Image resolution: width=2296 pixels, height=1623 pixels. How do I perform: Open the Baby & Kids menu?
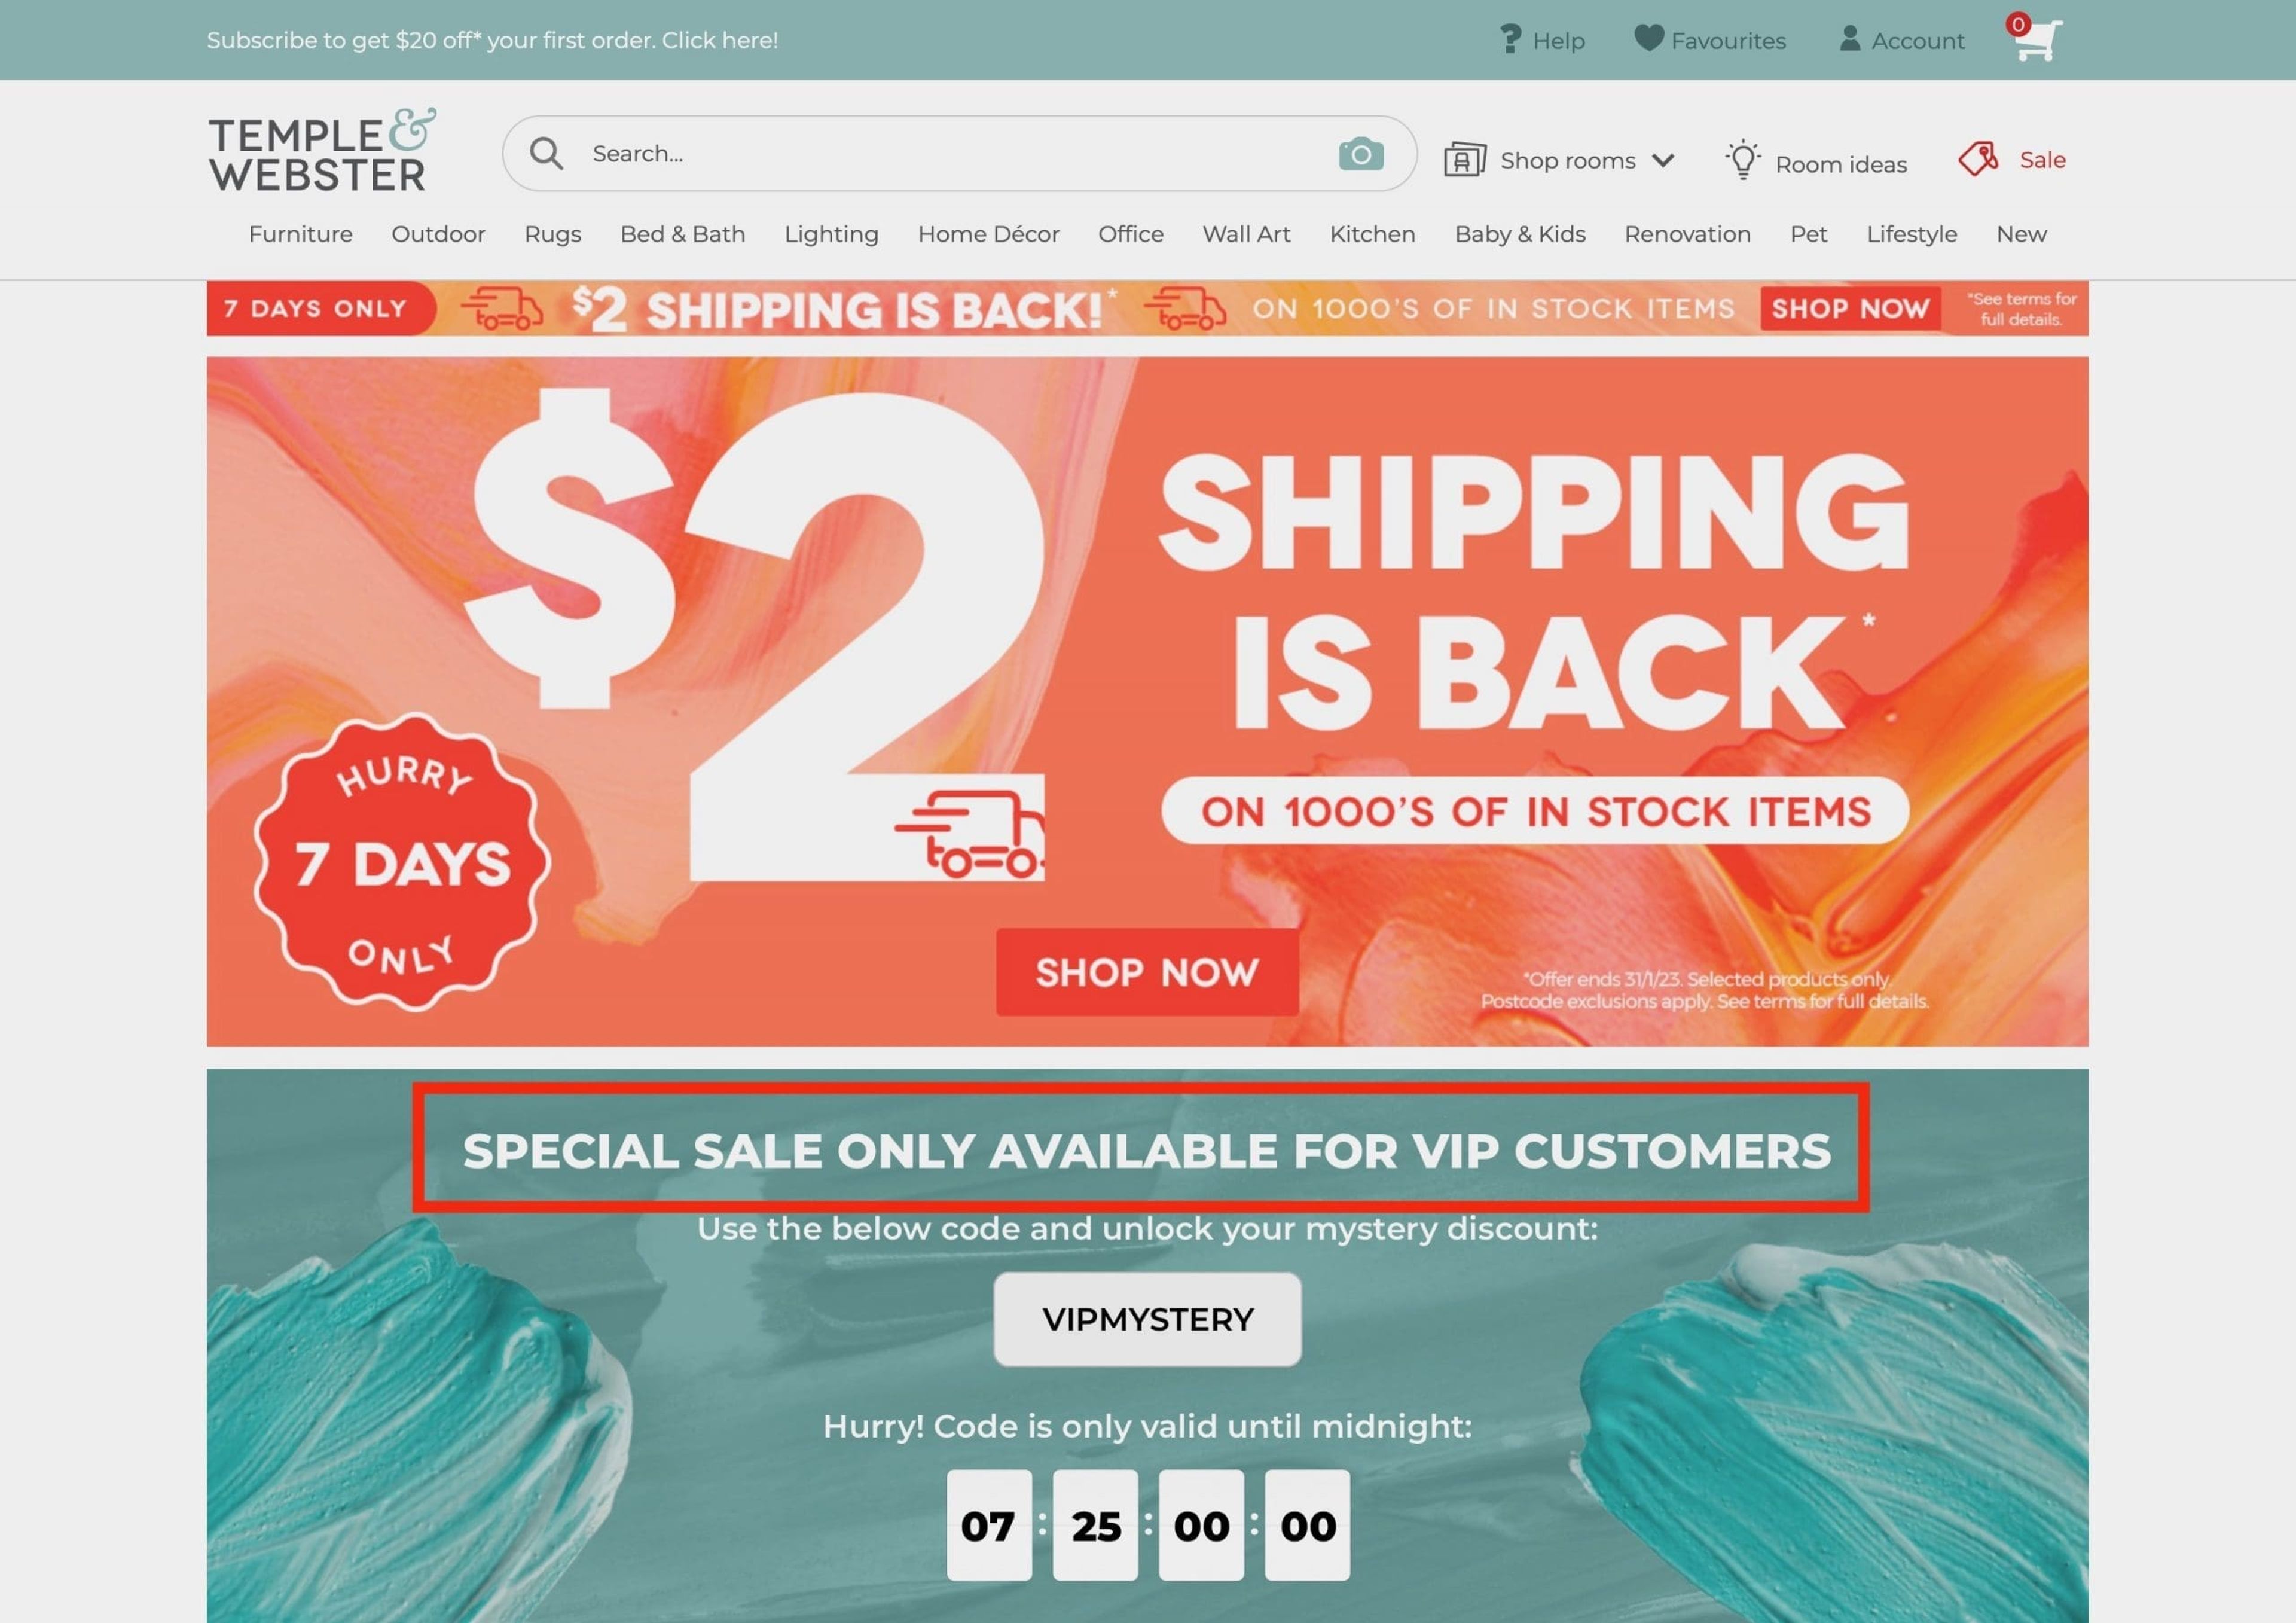pyautogui.click(x=1520, y=234)
